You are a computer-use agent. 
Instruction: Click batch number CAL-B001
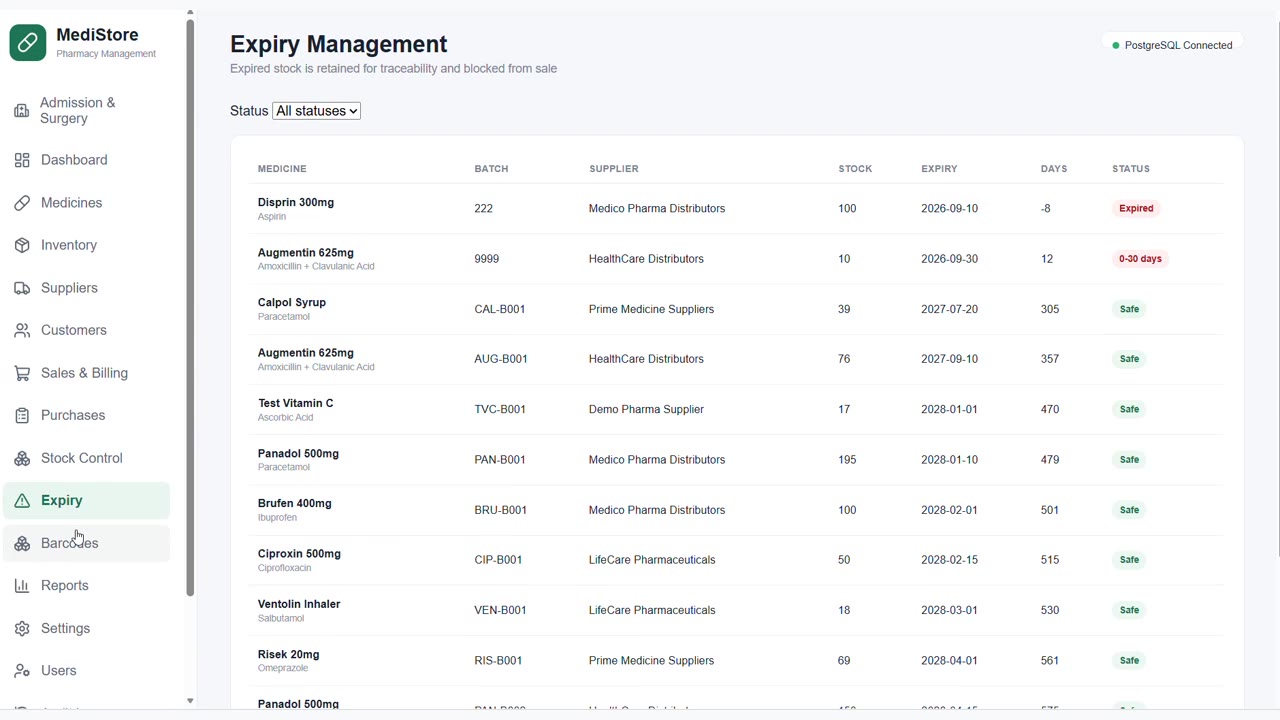point(500,309)
